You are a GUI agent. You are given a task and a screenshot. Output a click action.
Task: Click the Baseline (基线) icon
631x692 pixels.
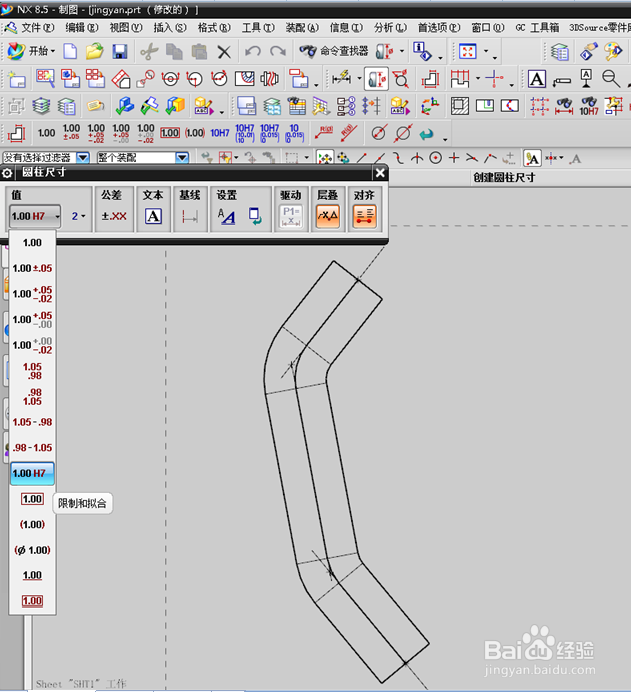[190, 216]
